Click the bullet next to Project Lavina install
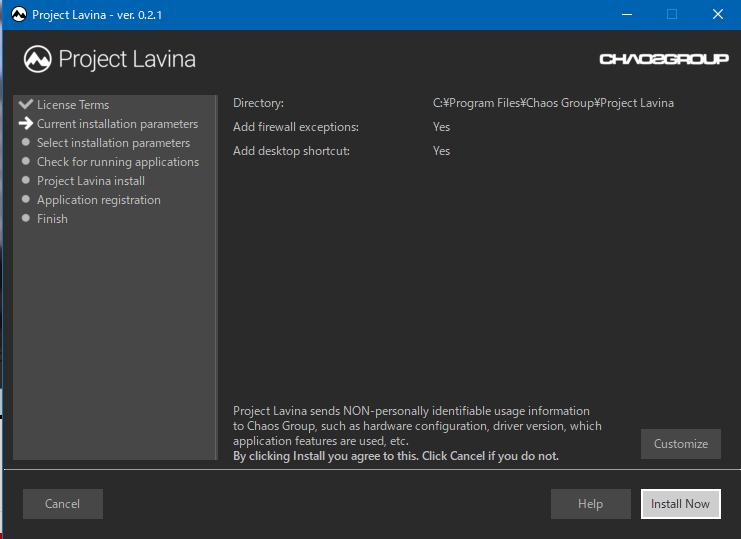 26,180
